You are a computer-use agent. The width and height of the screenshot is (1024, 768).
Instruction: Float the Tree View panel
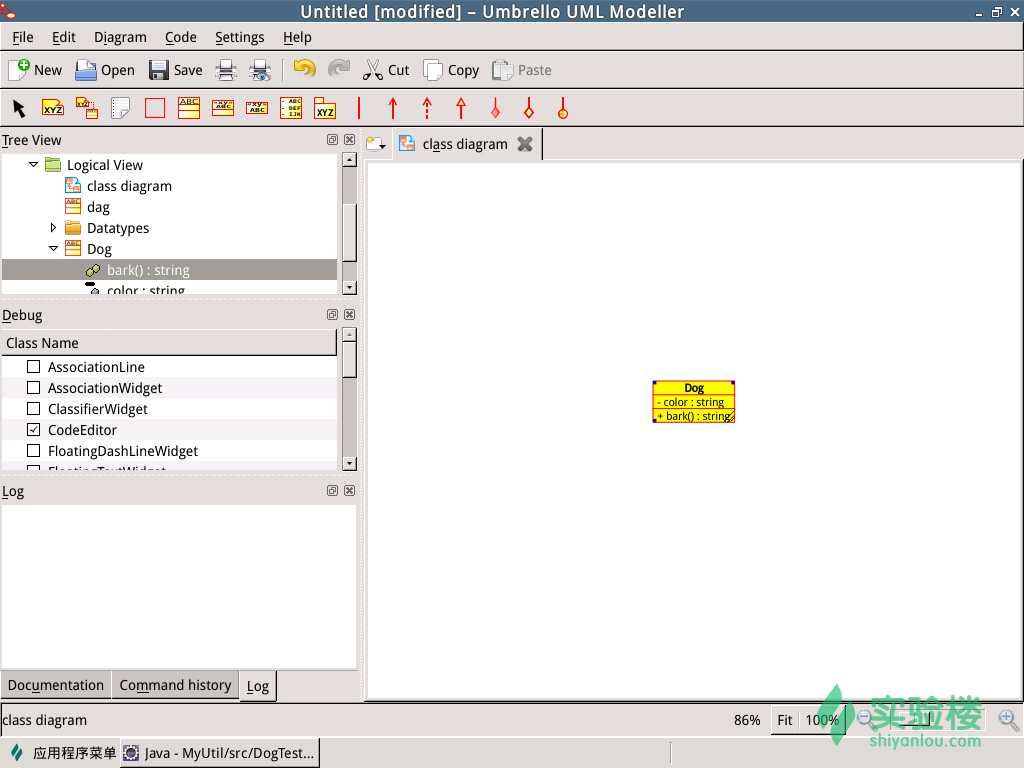click(332, 140)
